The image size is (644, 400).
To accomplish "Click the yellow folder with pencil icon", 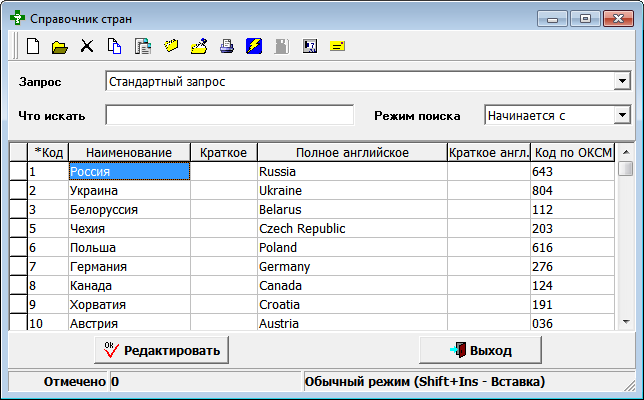I will [x=199, y=46].
